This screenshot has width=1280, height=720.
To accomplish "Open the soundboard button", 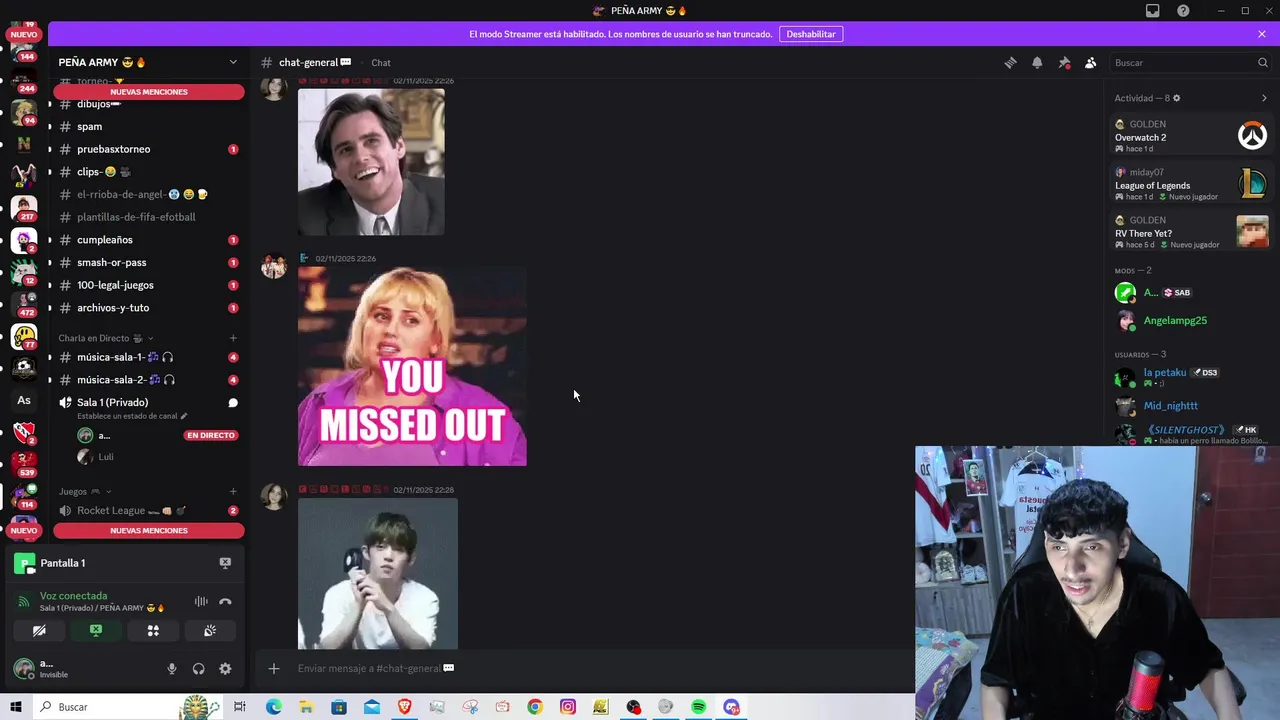I will coord(210,631).
